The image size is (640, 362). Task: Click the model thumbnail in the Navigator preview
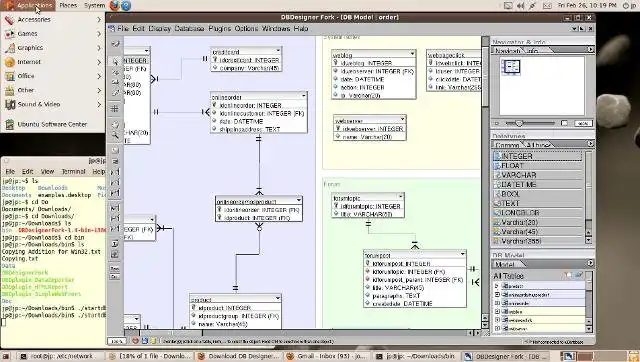tap(511, 67)
